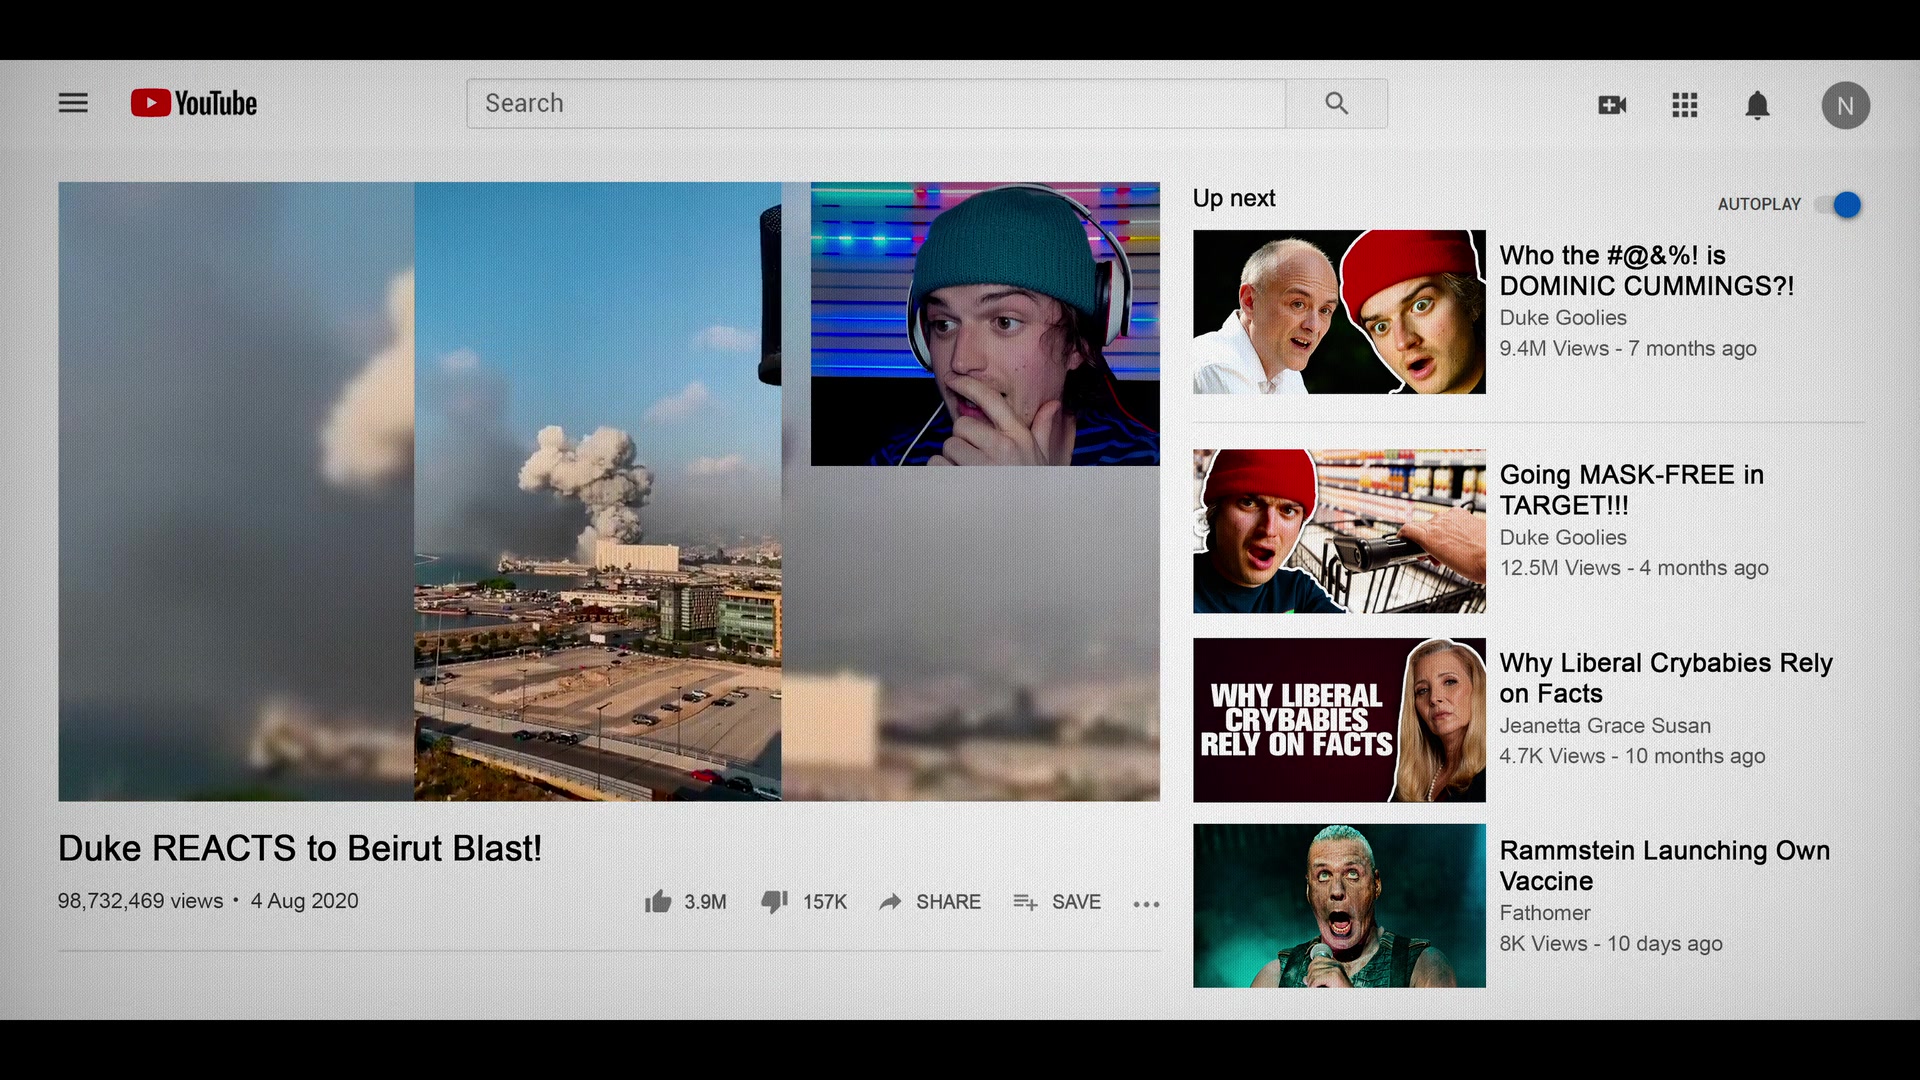Click the main Beirut Blast video player
Screen dimensions: 1920x1080
(609, 491)
